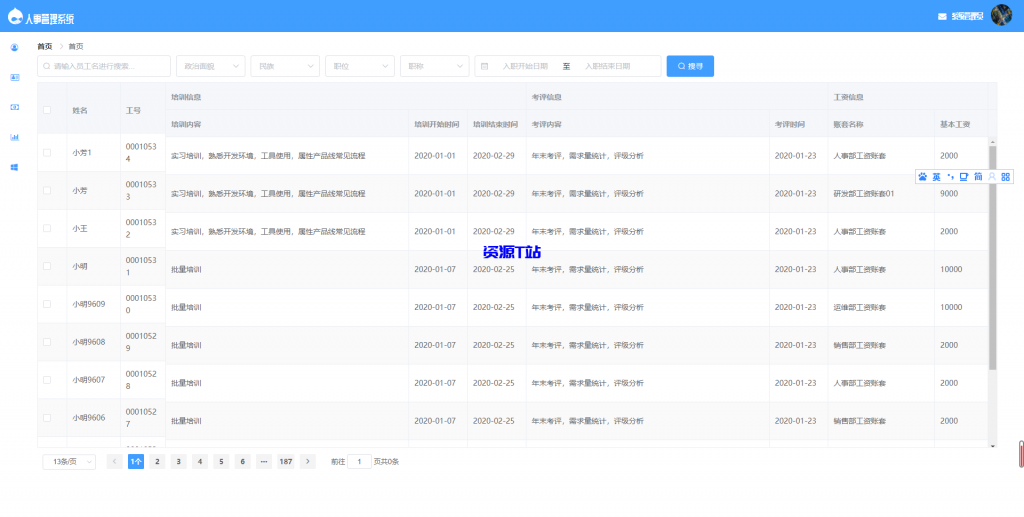Click the grid icon on IME toolbar
The image size is (1024, 517).
(1005, 177)
